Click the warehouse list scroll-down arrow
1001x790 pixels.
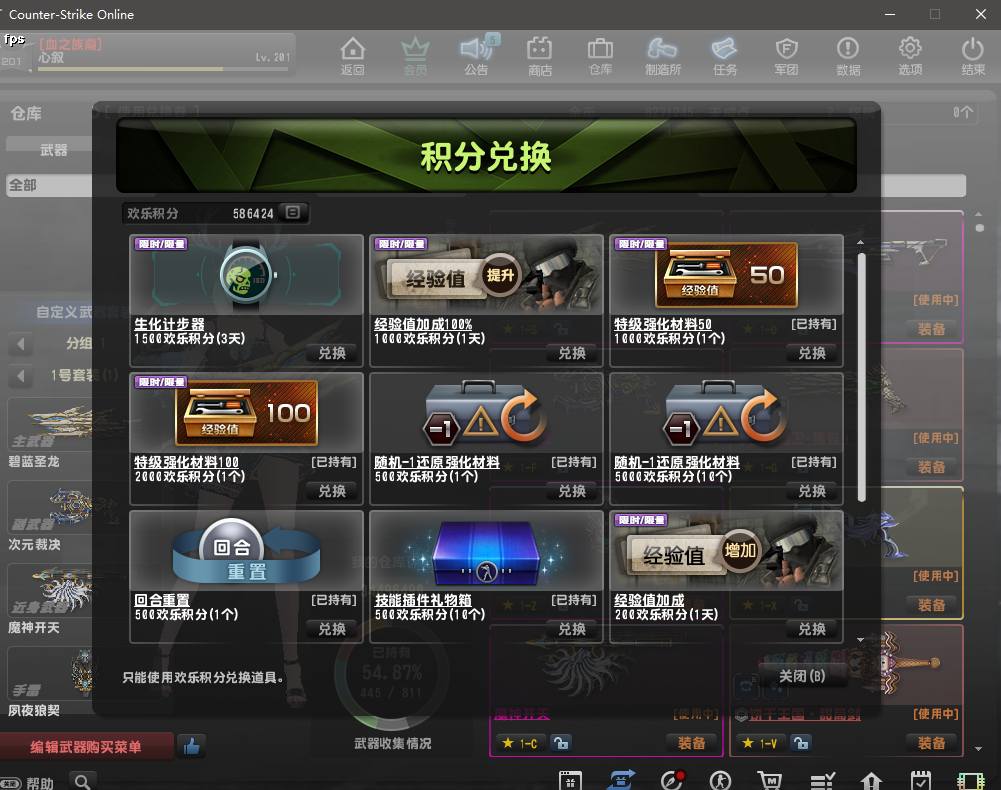tap(979, 748)
